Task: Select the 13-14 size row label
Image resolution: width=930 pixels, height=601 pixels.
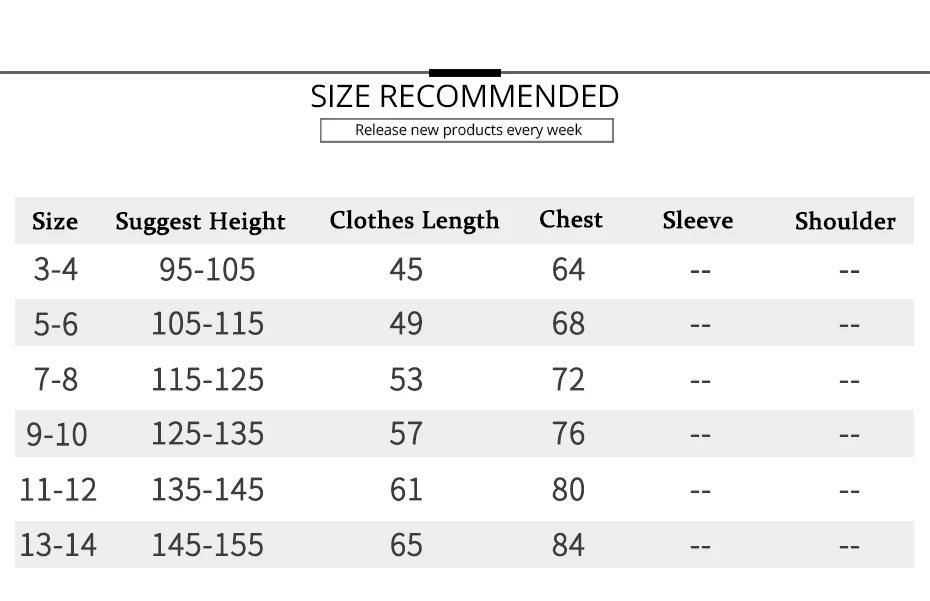Action: coord(58,545)
